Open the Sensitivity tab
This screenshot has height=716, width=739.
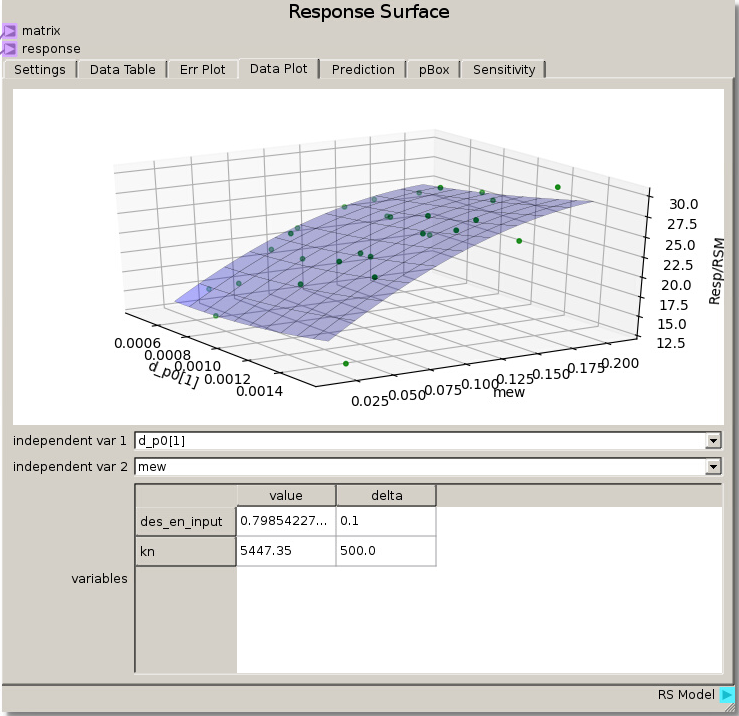coord(504,70)
